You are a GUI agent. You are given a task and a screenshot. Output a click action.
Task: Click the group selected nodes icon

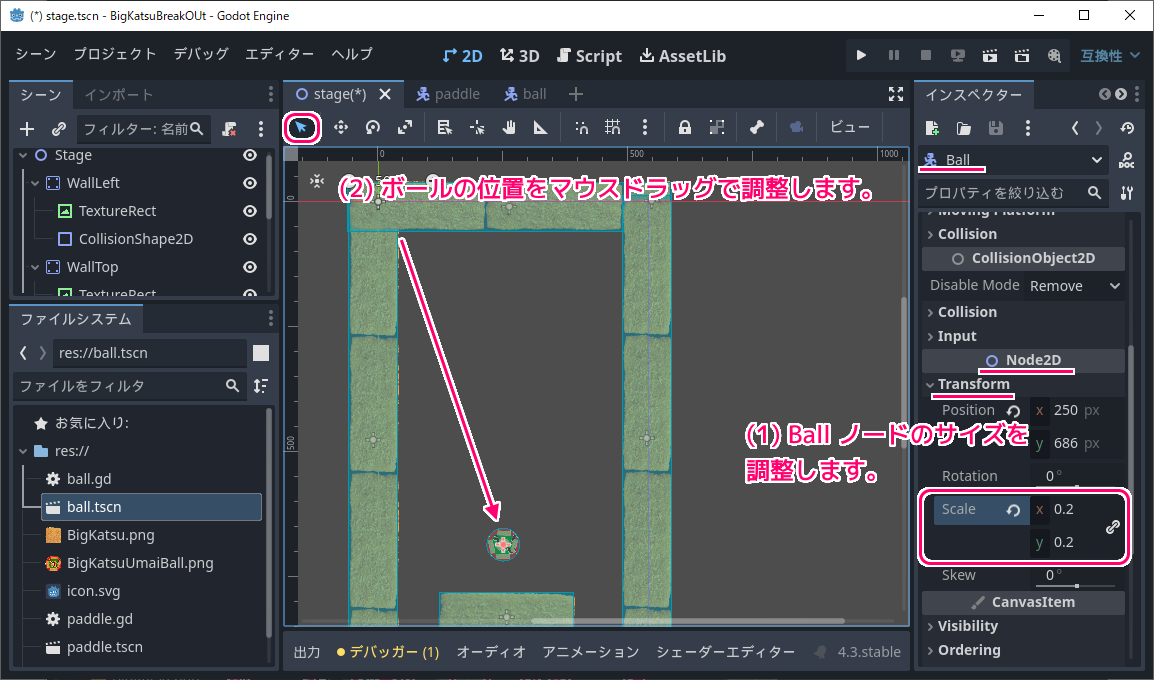[x=717, y=127]
